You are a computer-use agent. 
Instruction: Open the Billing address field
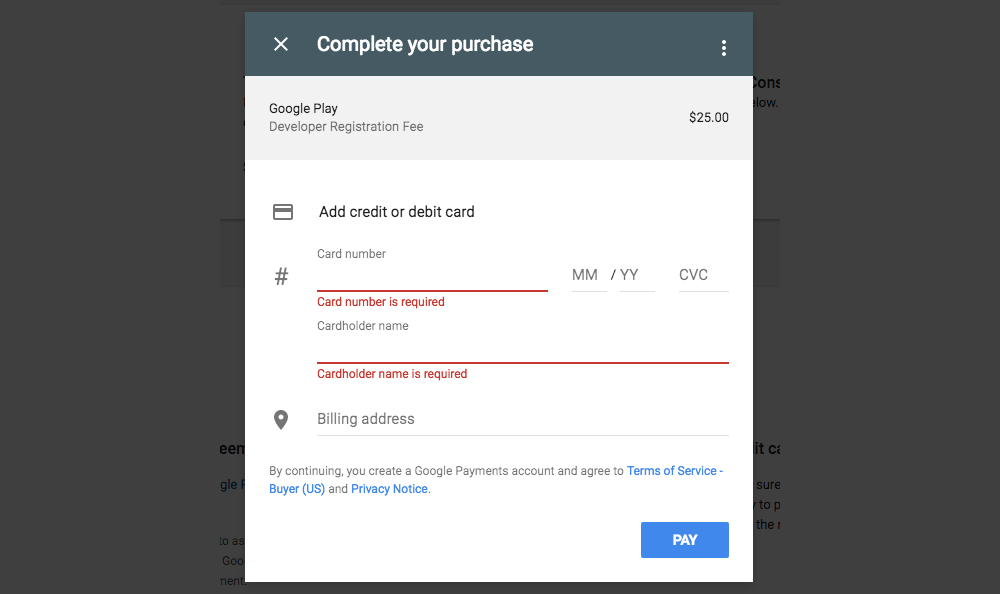[522, 419]
